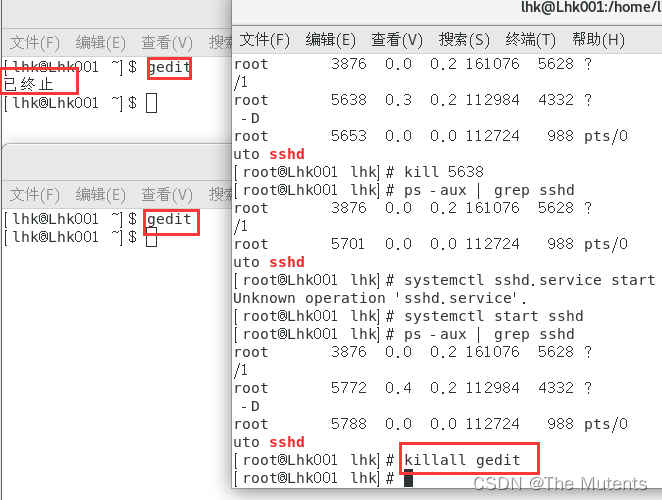Open 搜索(S) menu in front root terminal
662x500 pixels.
(x=464, y=40)
